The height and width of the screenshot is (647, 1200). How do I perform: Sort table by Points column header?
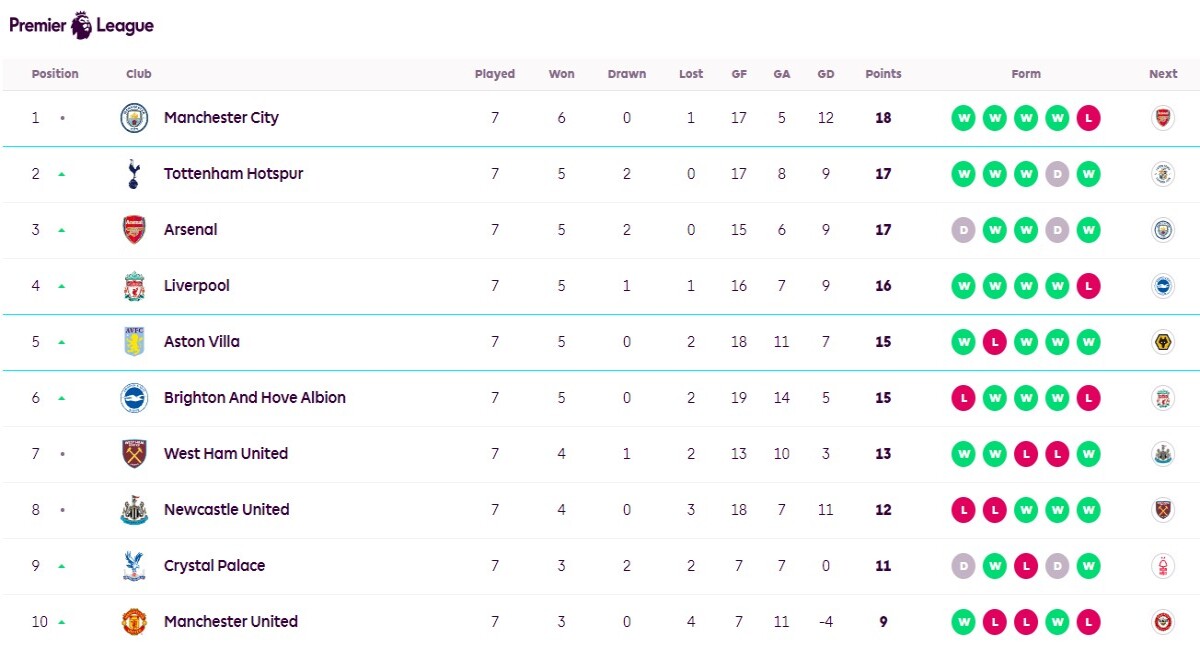[883, 74]
